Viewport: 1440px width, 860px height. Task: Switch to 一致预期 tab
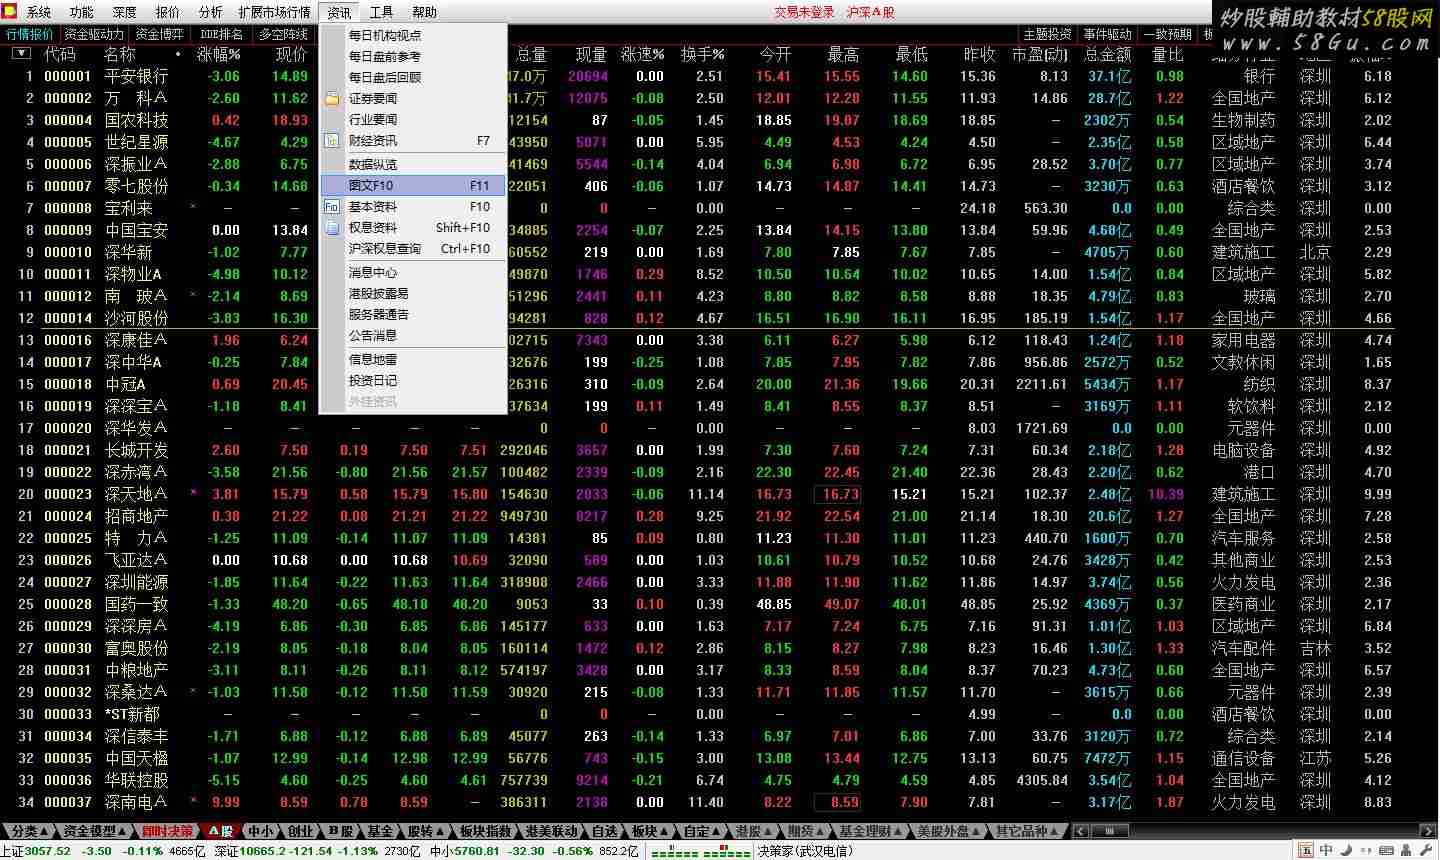tap(1168, 34)
